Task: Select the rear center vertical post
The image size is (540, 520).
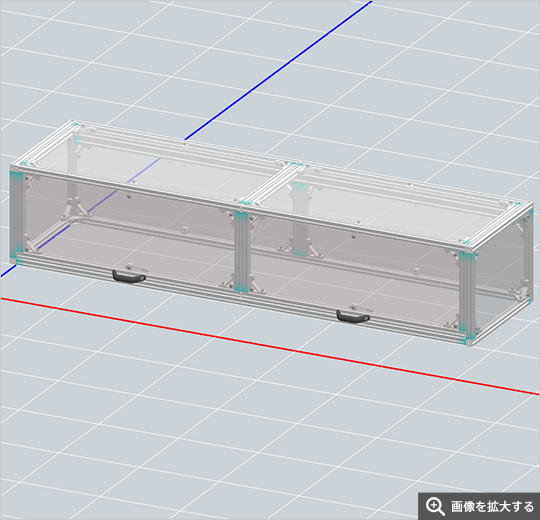Action: (299, 219)
